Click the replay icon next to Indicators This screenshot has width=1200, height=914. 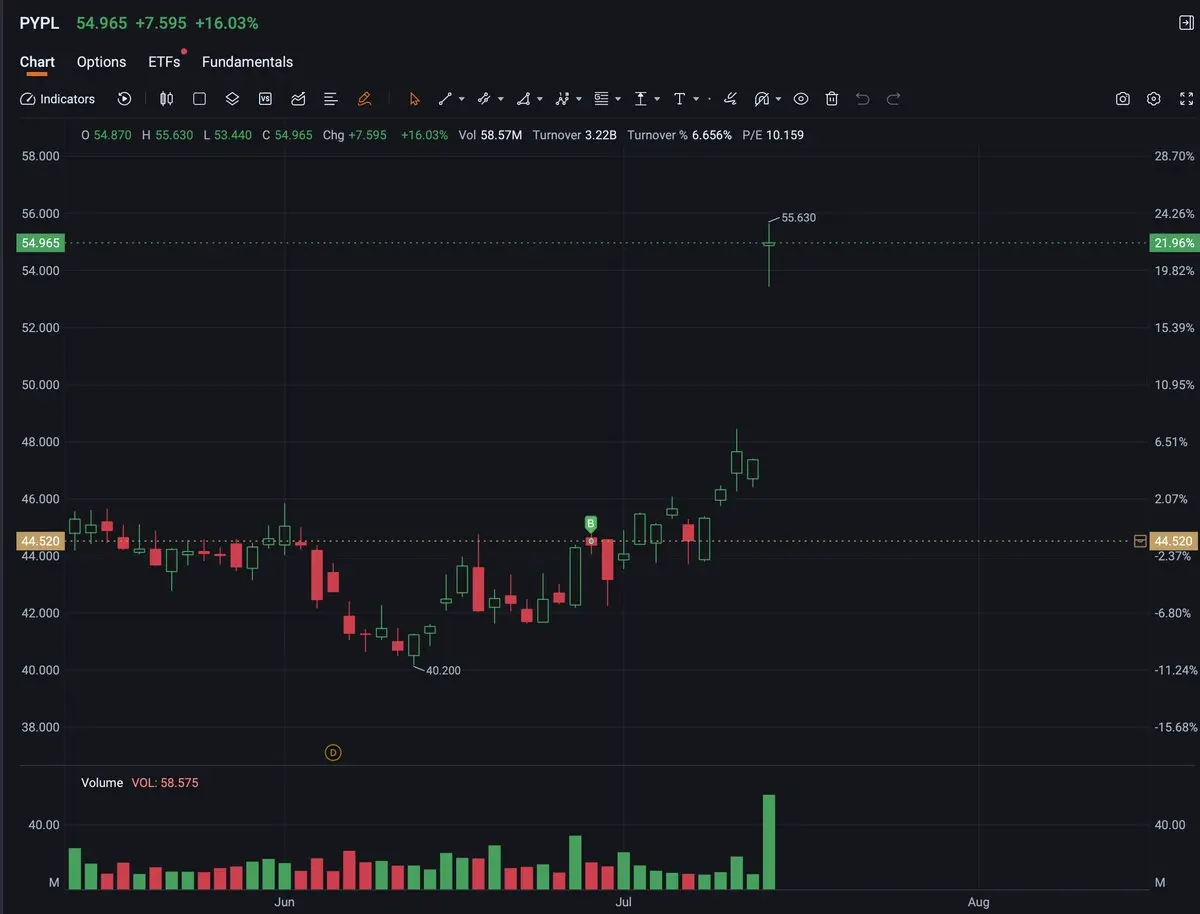(124, 99)
